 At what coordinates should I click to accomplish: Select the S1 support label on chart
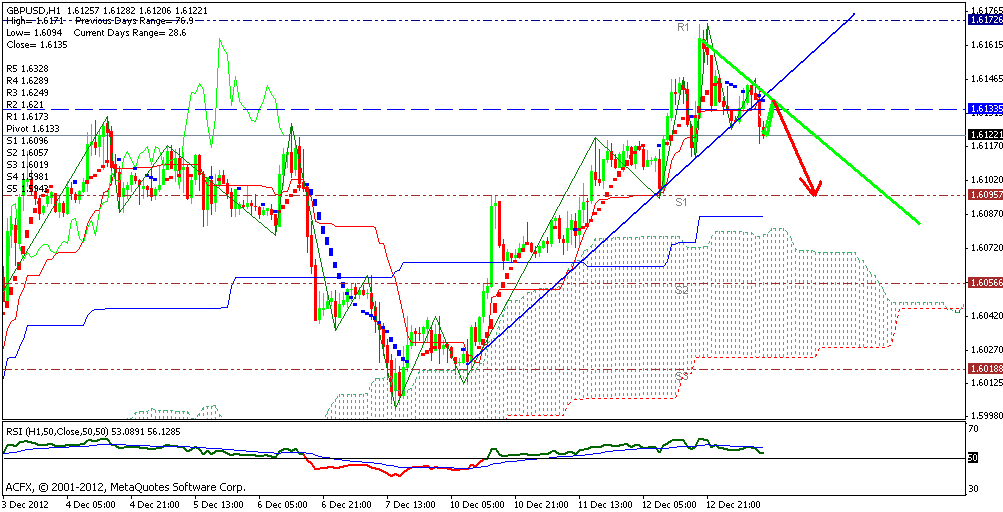pos(680,202)
